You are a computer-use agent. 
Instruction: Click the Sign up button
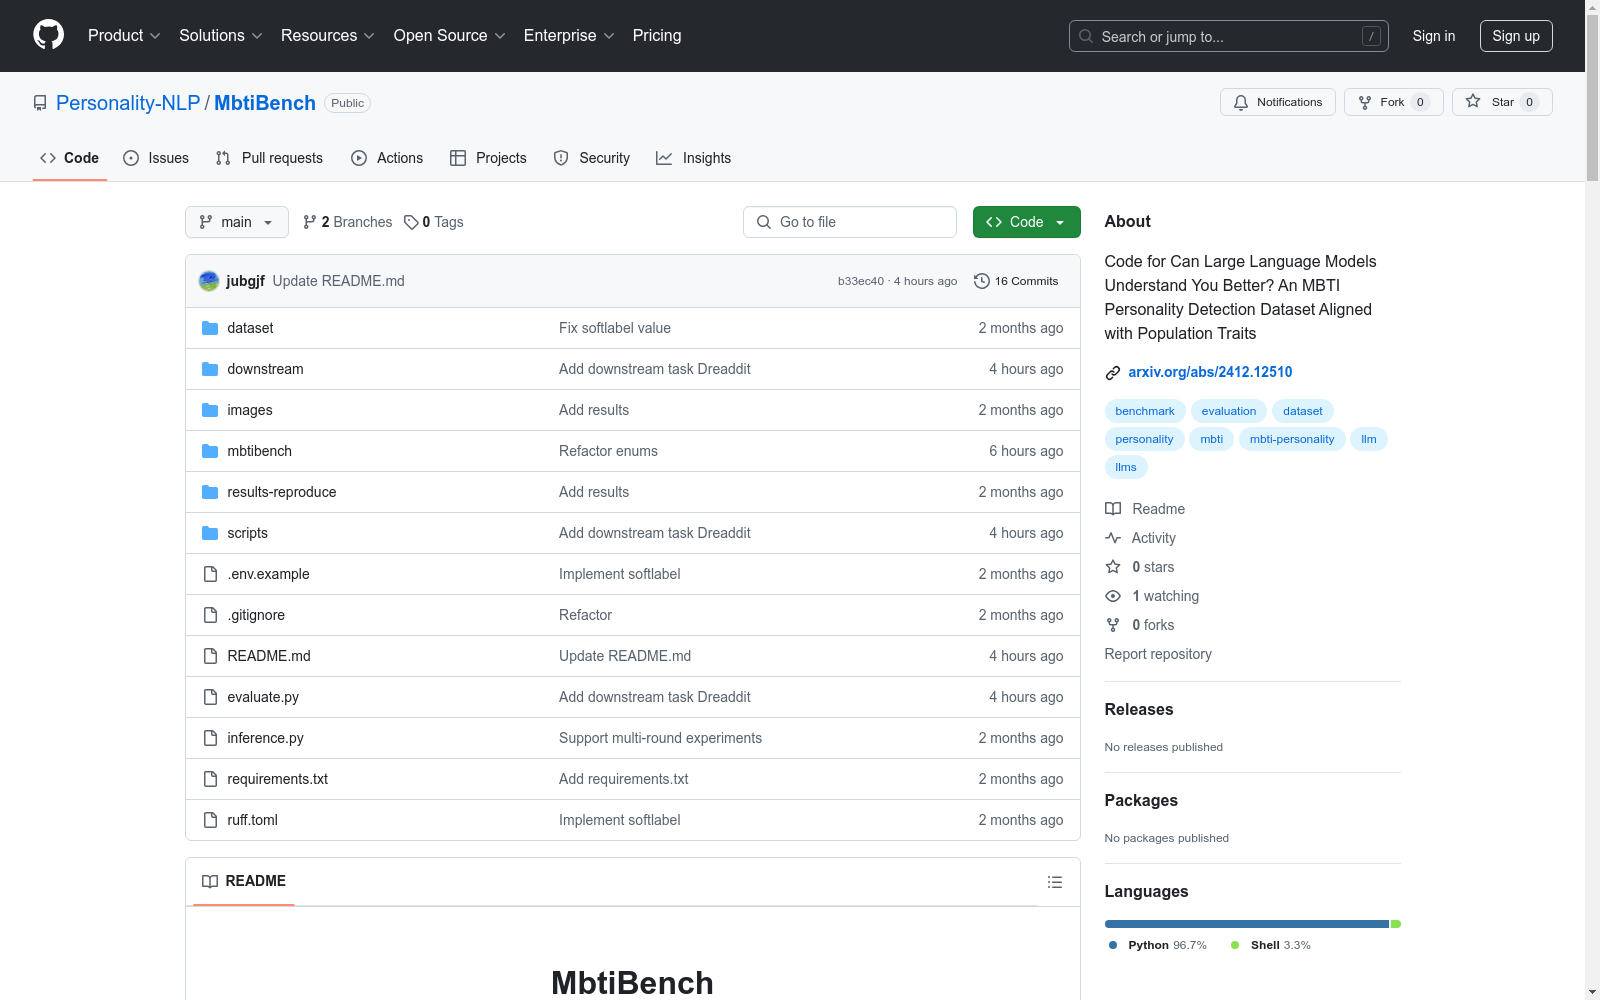click(x=1516, y=36)
